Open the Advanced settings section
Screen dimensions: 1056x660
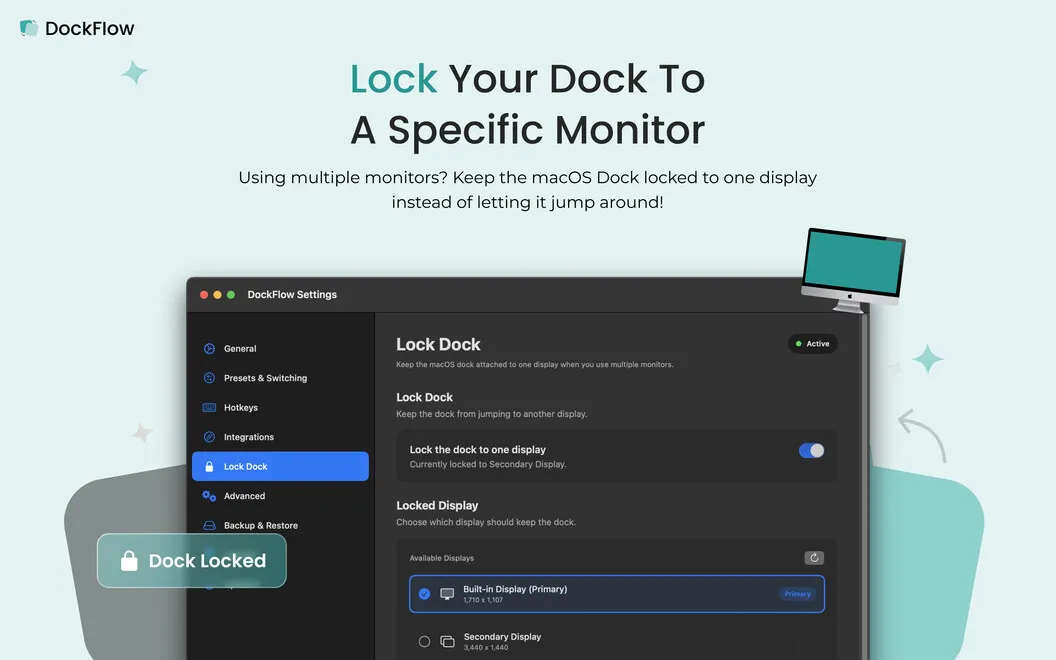[280, 496]
